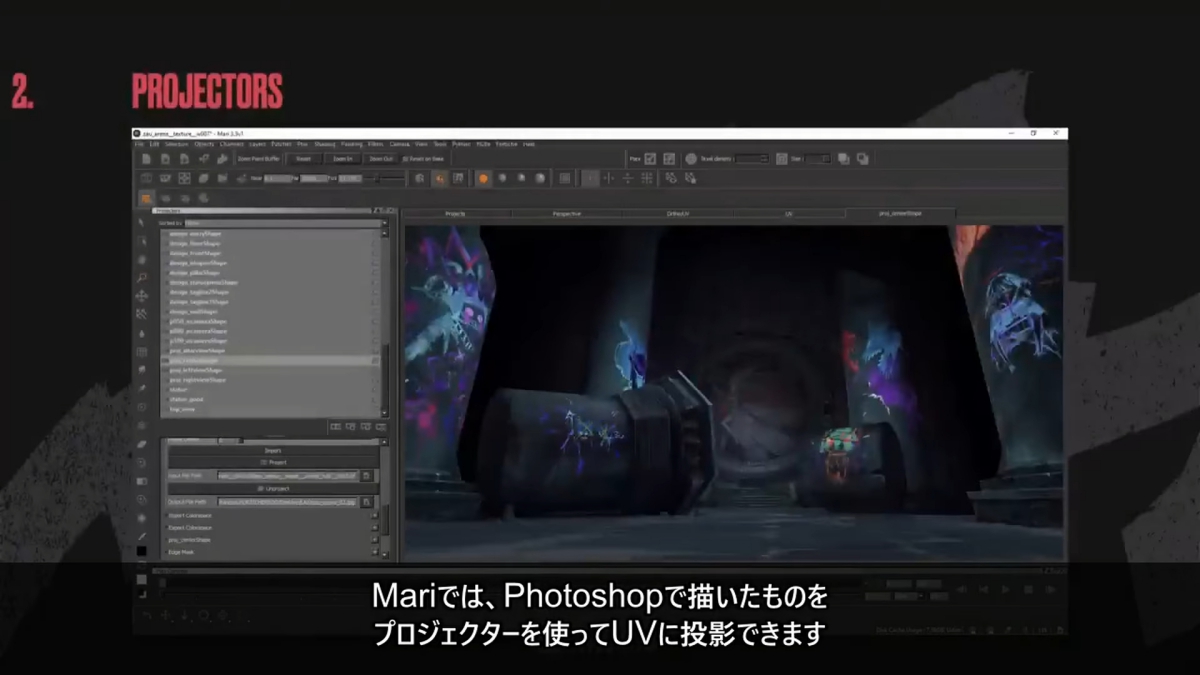The width and height of the screenshot is (1200, 675).
Task: Click the active orange icon on third toolbar row
Action: point(146,197)
